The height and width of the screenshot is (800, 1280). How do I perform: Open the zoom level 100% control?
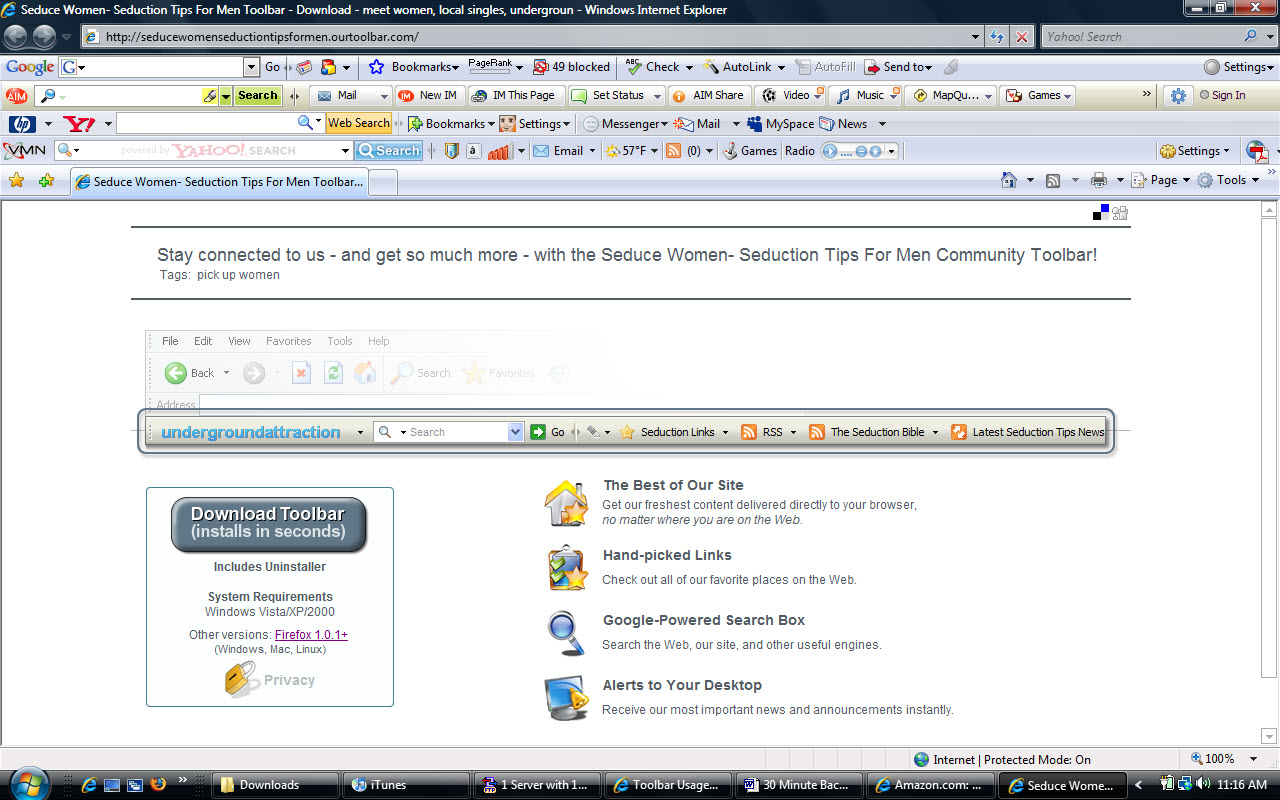[1226, 759]
